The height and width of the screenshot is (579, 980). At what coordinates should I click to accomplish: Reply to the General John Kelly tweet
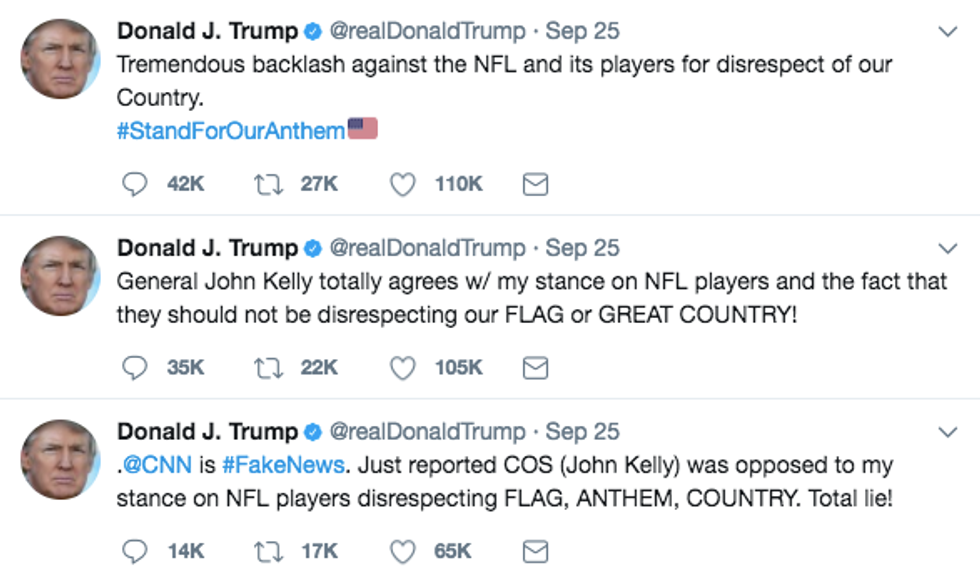pyautogui.click(x=134, y=368)
